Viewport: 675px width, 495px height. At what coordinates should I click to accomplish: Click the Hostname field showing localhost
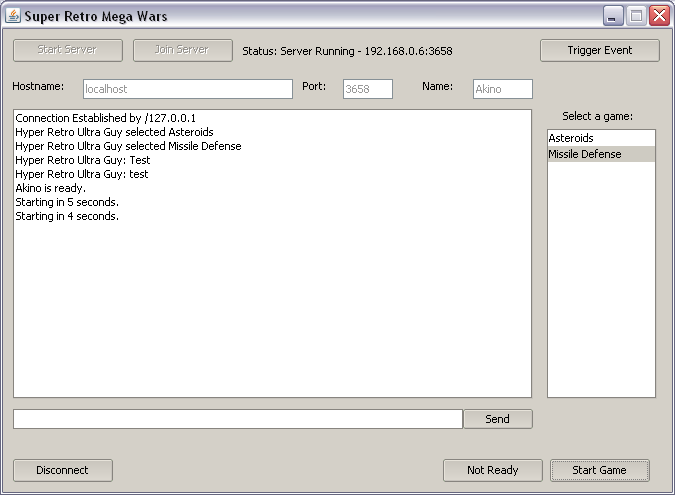click(188, 89)
